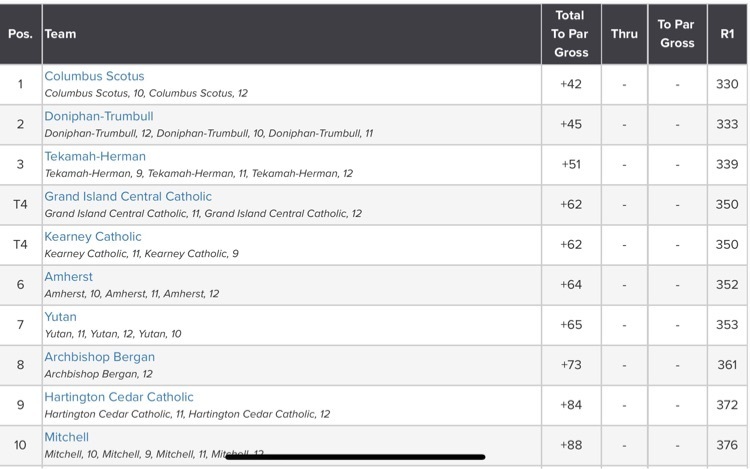
Task: Select the To Par Gross column header
Action: [676, 34]
